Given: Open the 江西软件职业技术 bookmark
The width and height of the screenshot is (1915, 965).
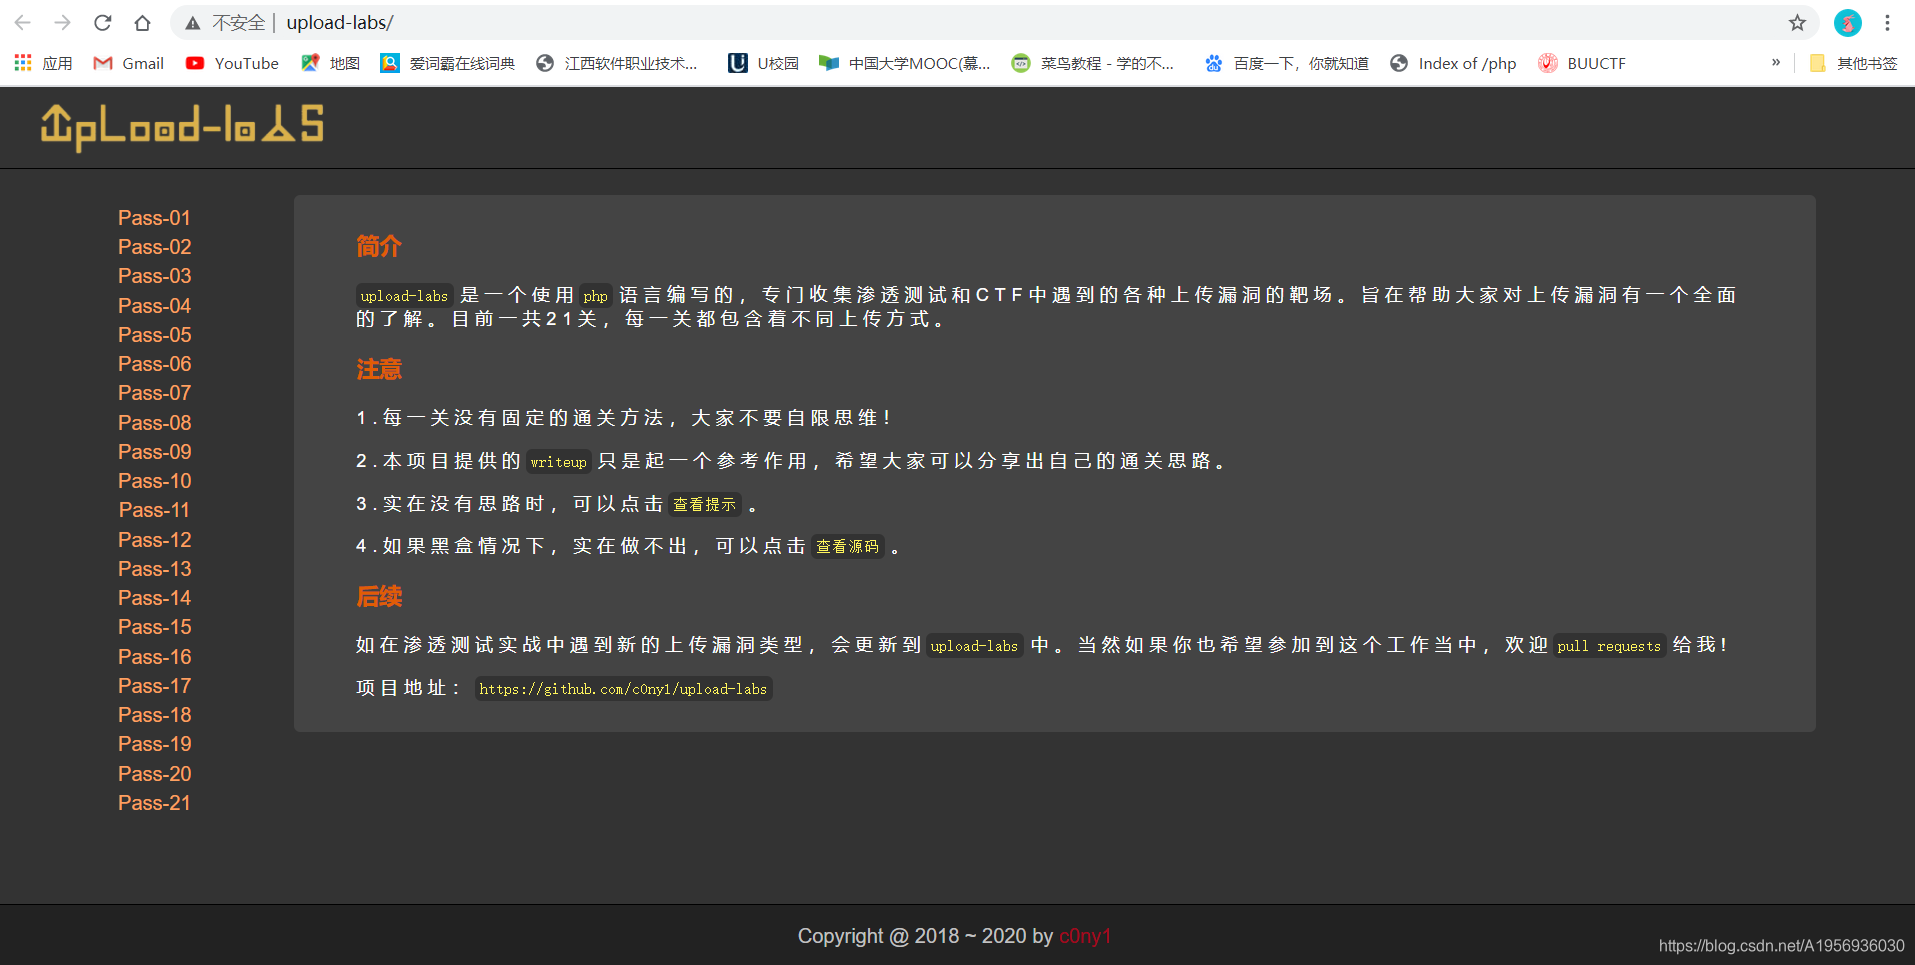Looking at the screenshot, I should (617, 63).
